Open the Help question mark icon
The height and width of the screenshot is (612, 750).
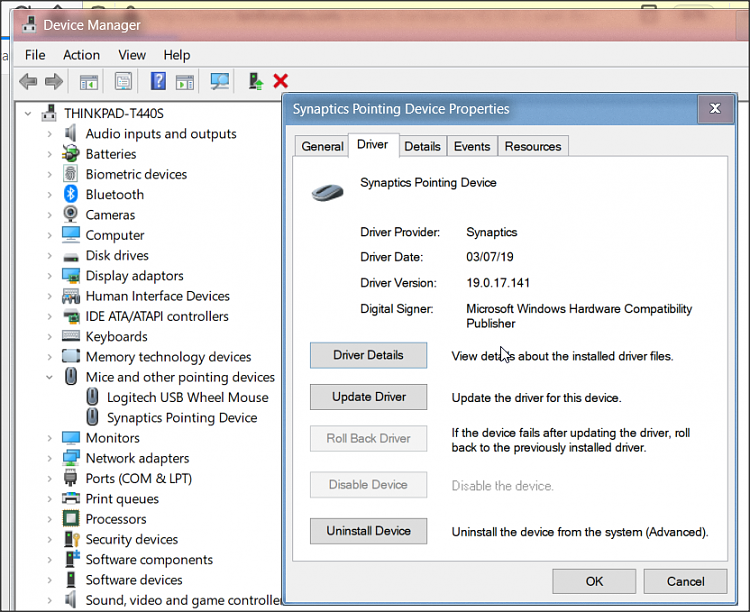[x=158, y=81]
